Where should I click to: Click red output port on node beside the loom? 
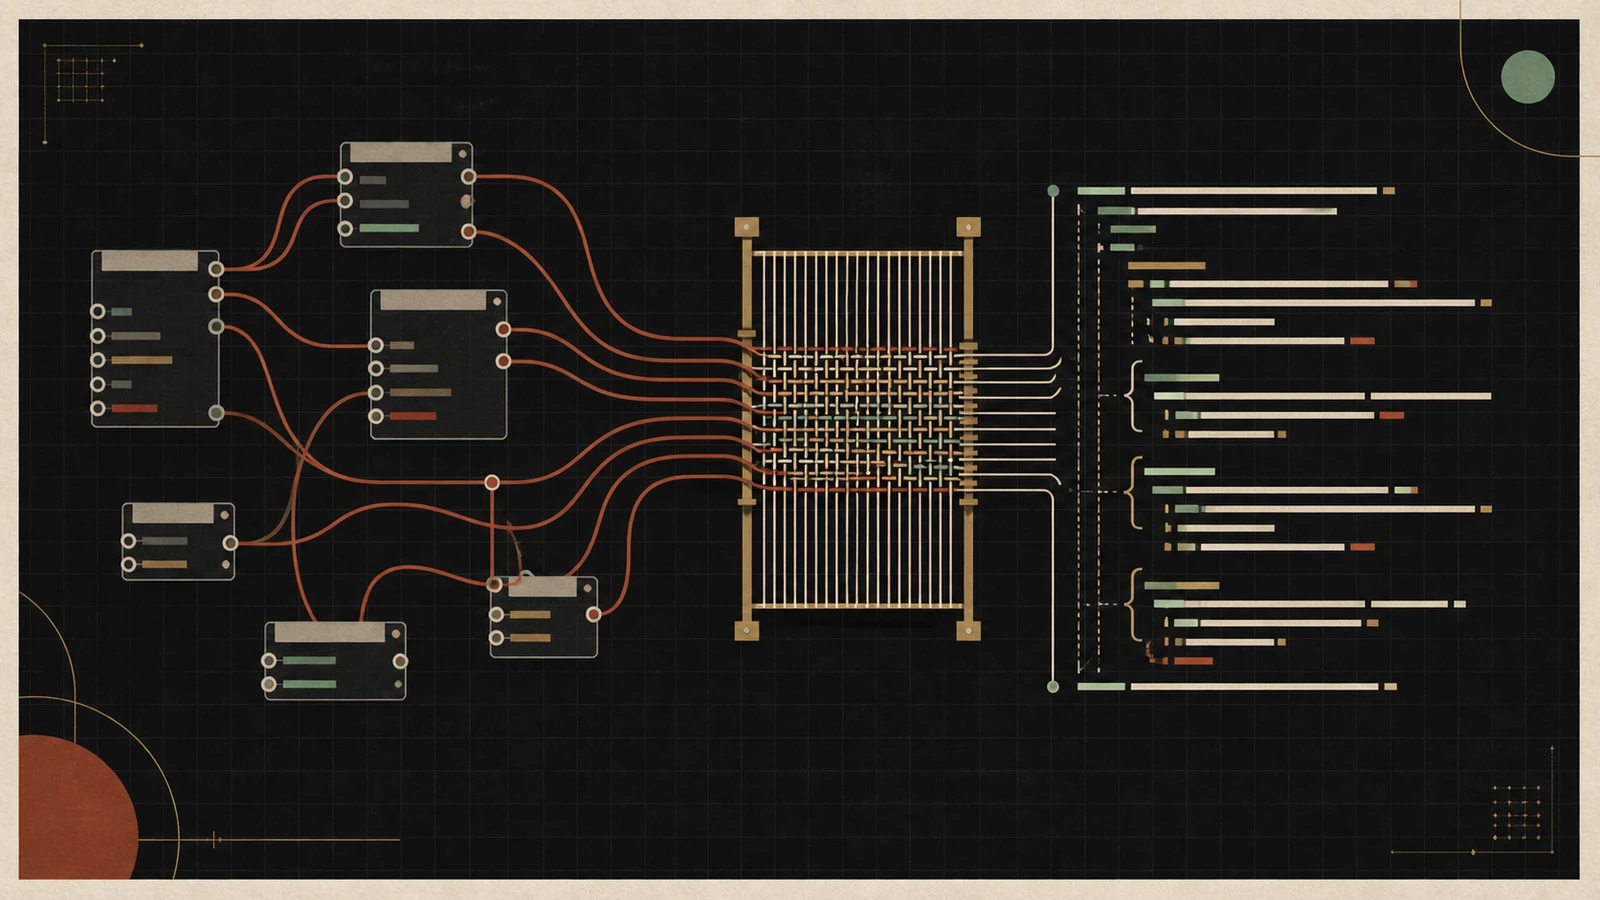click(593, 614)
